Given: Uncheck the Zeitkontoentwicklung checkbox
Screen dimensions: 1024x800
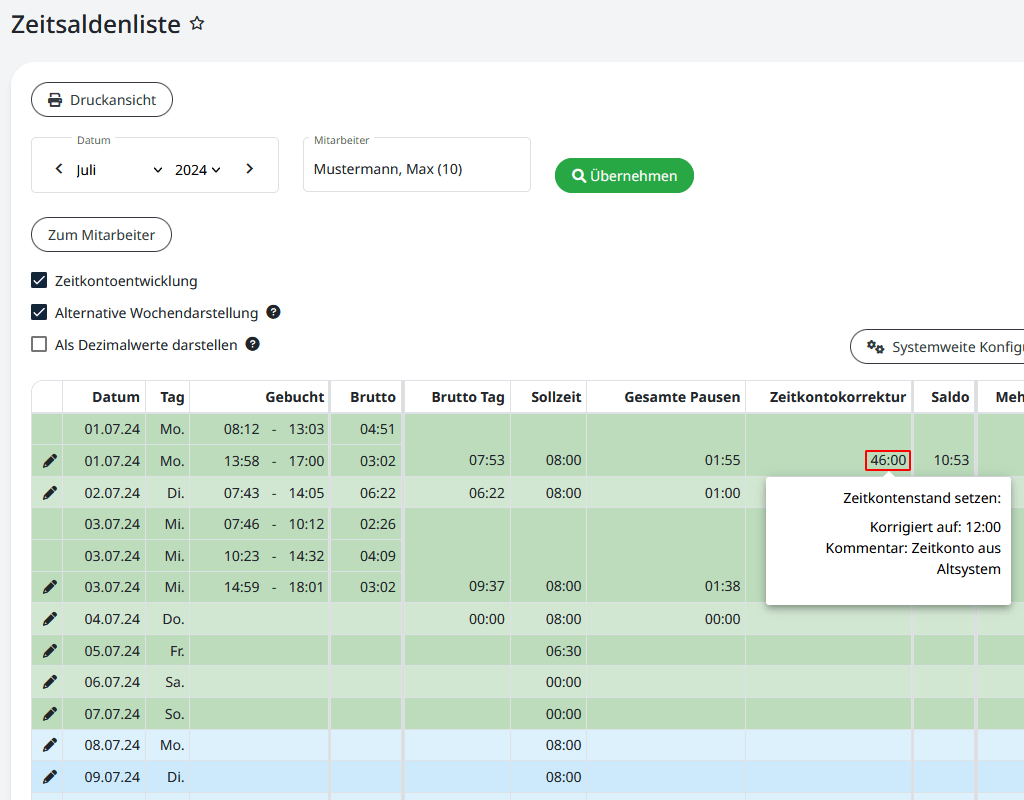Looking at the screenshot, I should [x=39, y=281].
